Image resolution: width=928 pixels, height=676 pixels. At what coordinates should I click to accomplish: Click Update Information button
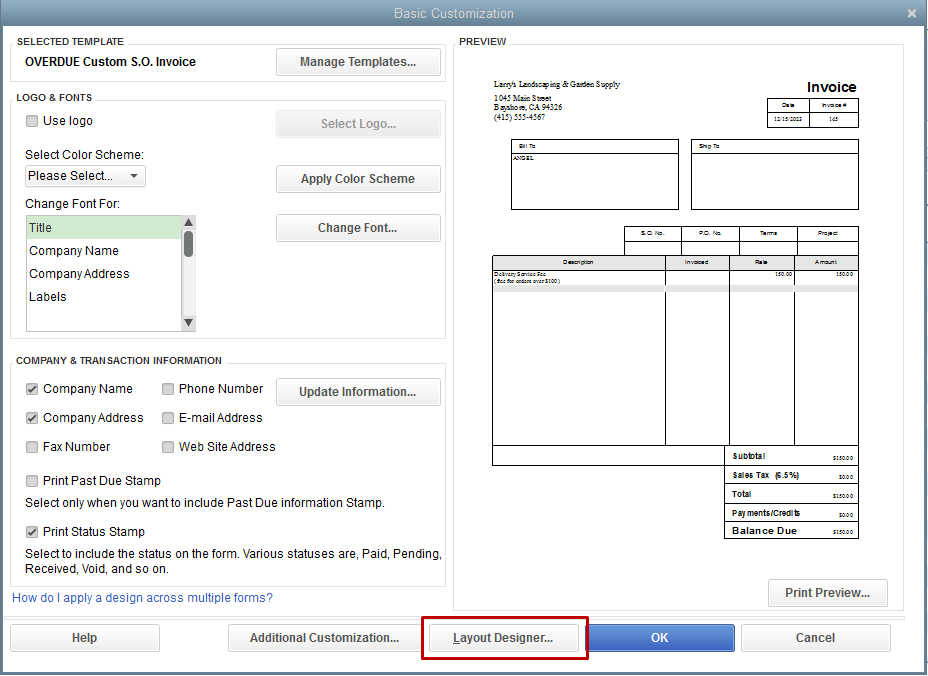tap(358, 392)
